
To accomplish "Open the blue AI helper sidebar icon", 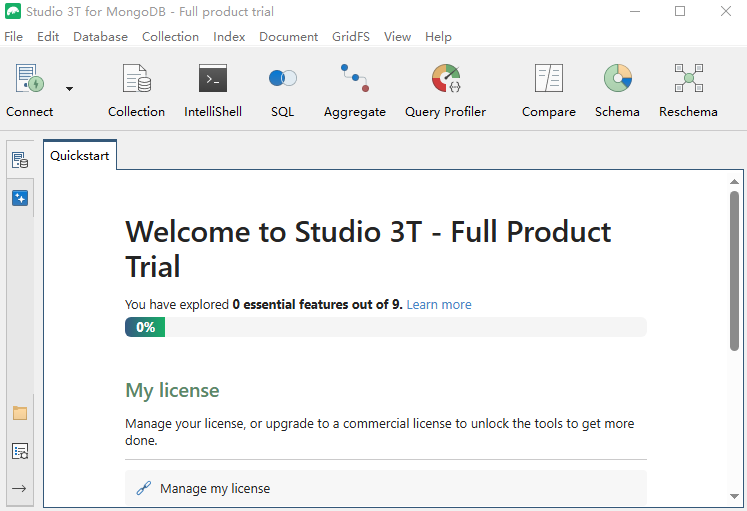I will pos(20,198).
